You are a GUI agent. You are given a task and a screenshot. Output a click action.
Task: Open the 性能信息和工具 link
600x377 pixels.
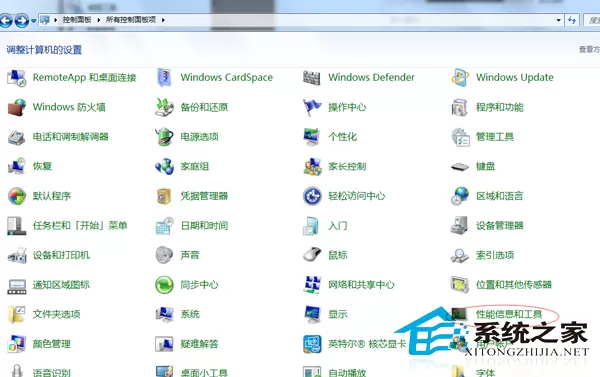[509, 314]
